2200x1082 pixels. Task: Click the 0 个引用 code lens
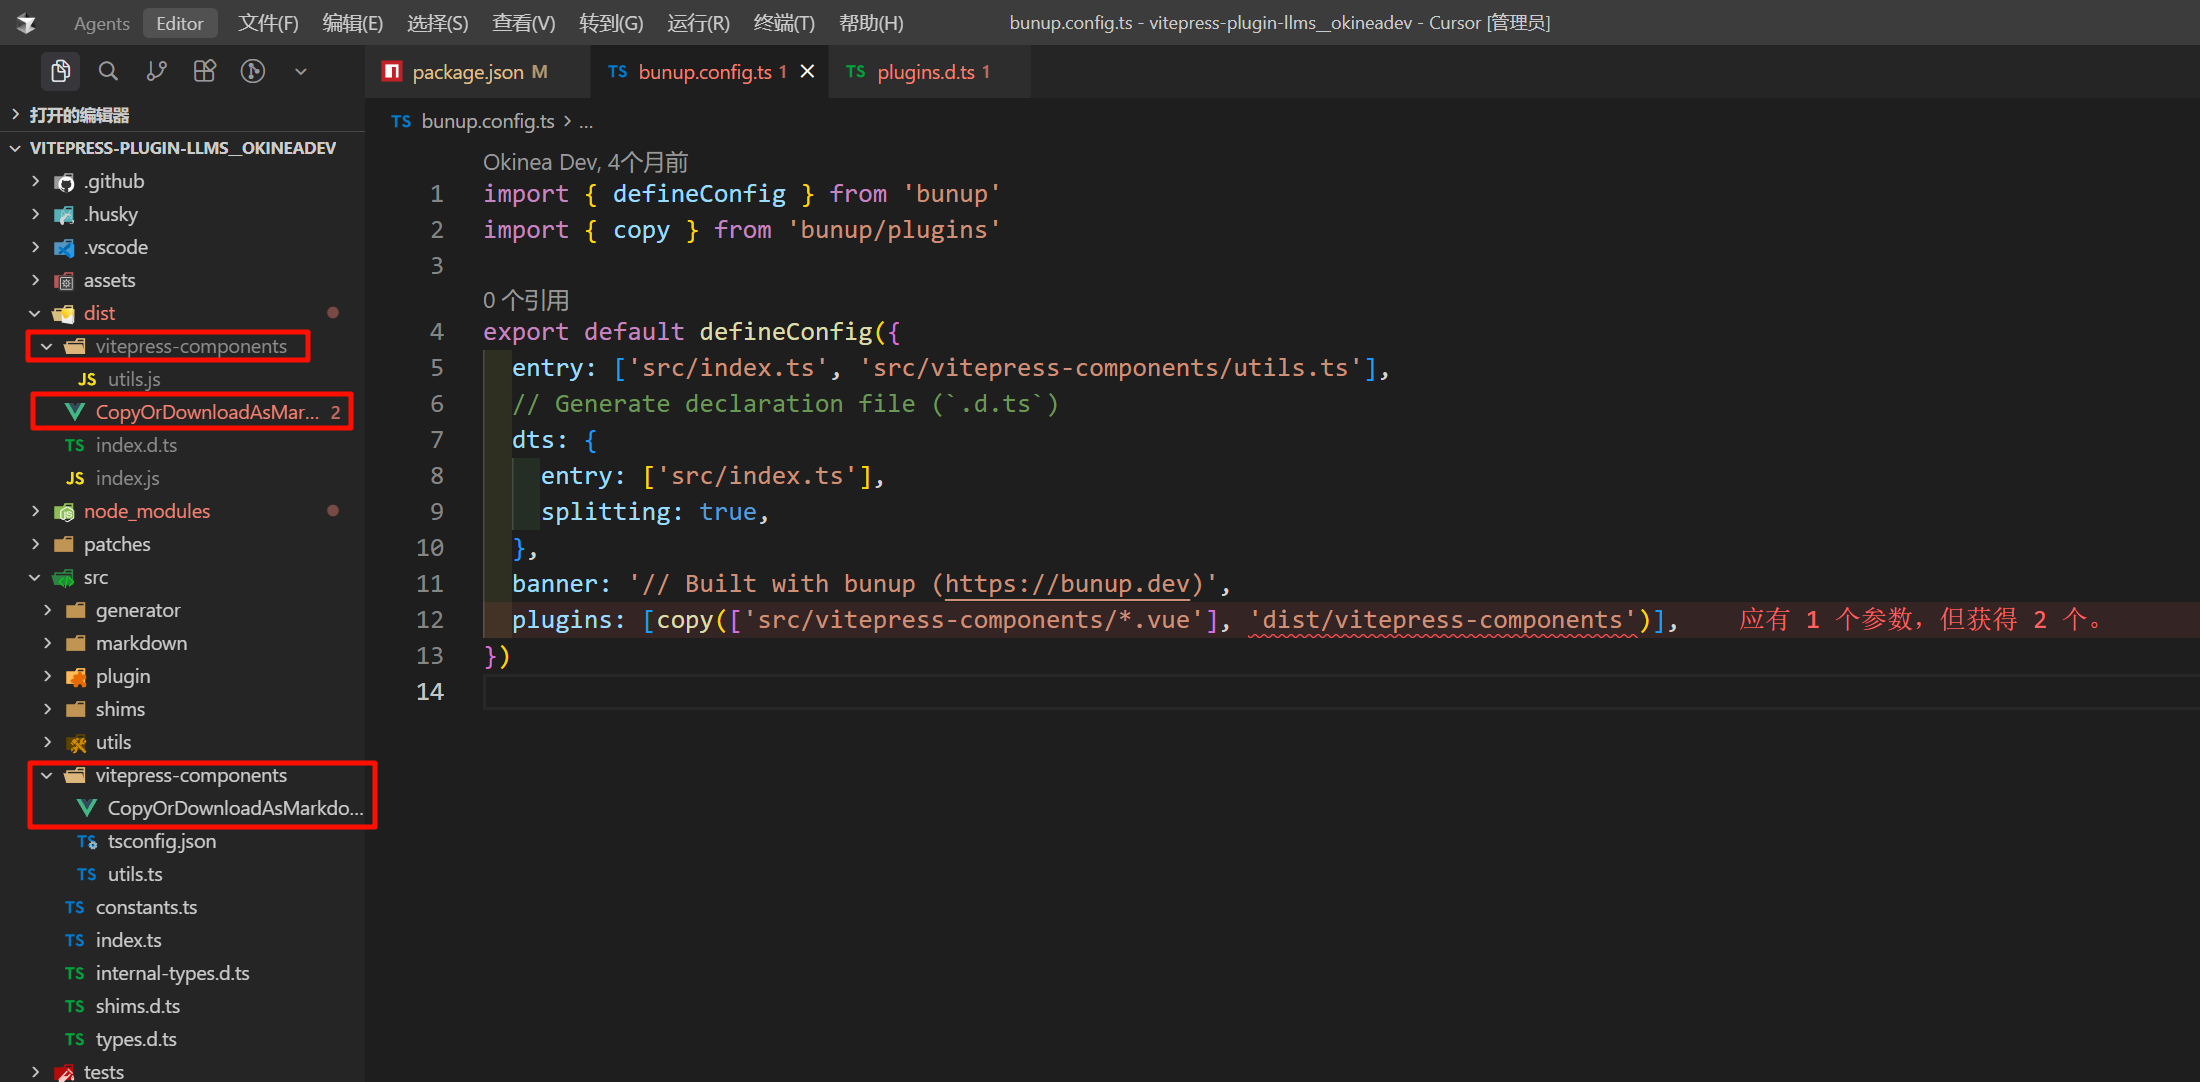526,300
